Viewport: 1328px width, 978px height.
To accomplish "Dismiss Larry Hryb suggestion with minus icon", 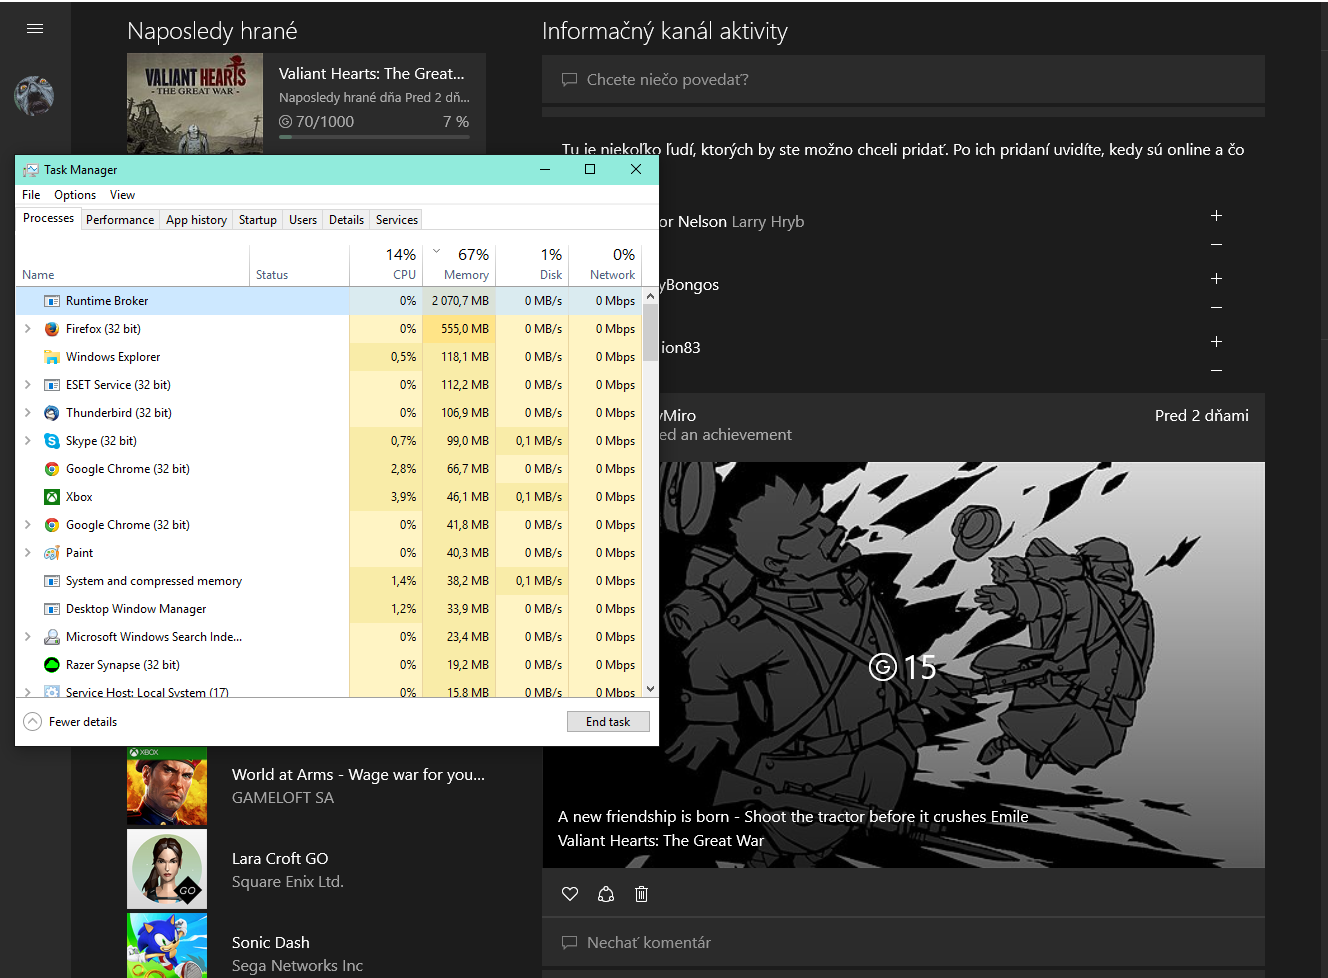I will pyautogui.click(x=1216, y=245).
